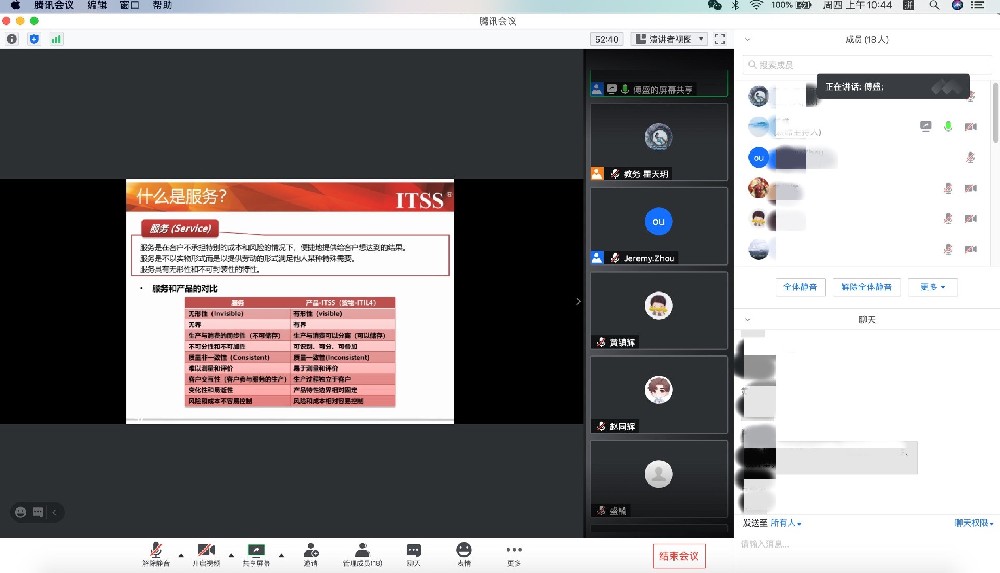Expand the screen sharing options arrow
Screen dimensions: 1000x573
click(x=281, y=555)
